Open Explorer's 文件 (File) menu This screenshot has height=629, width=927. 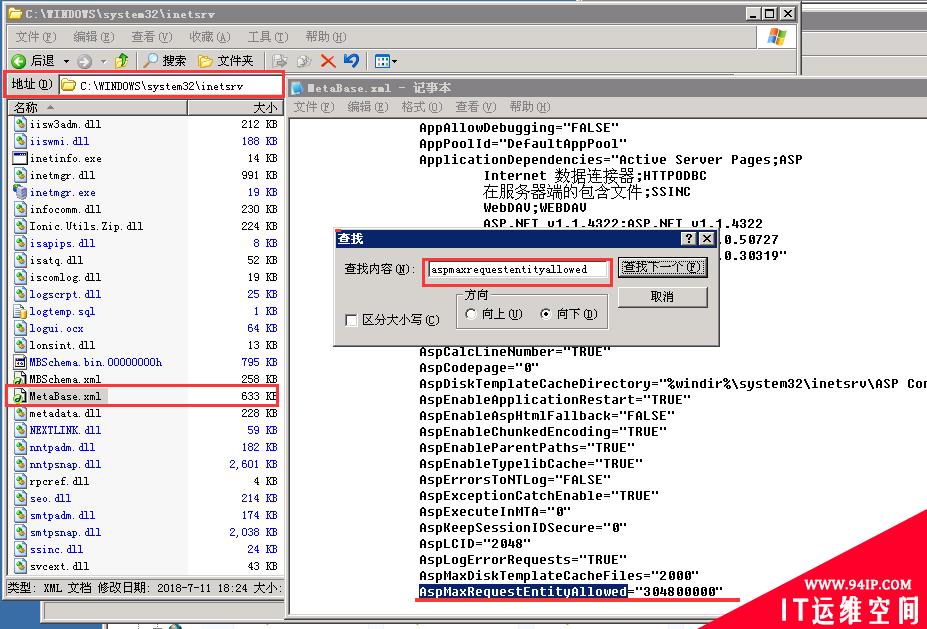35,37
